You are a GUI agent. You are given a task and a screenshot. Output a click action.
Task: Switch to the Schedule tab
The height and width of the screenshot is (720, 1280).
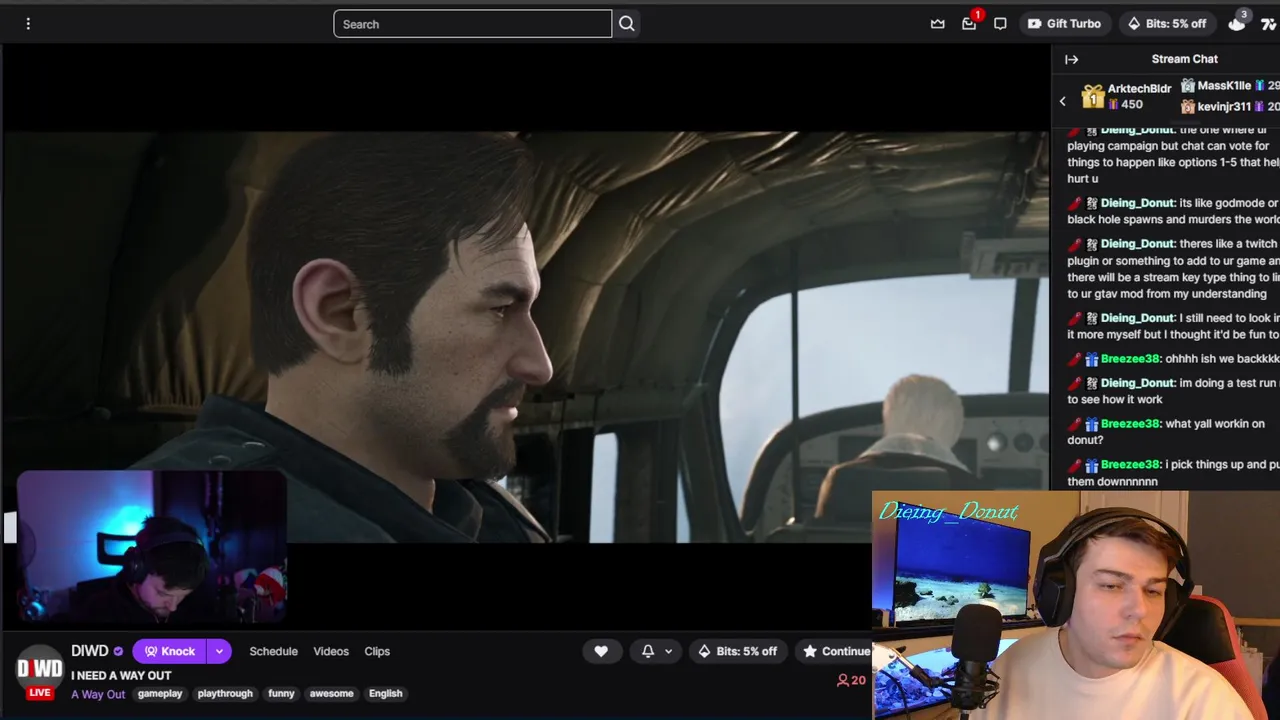[273, 651]
